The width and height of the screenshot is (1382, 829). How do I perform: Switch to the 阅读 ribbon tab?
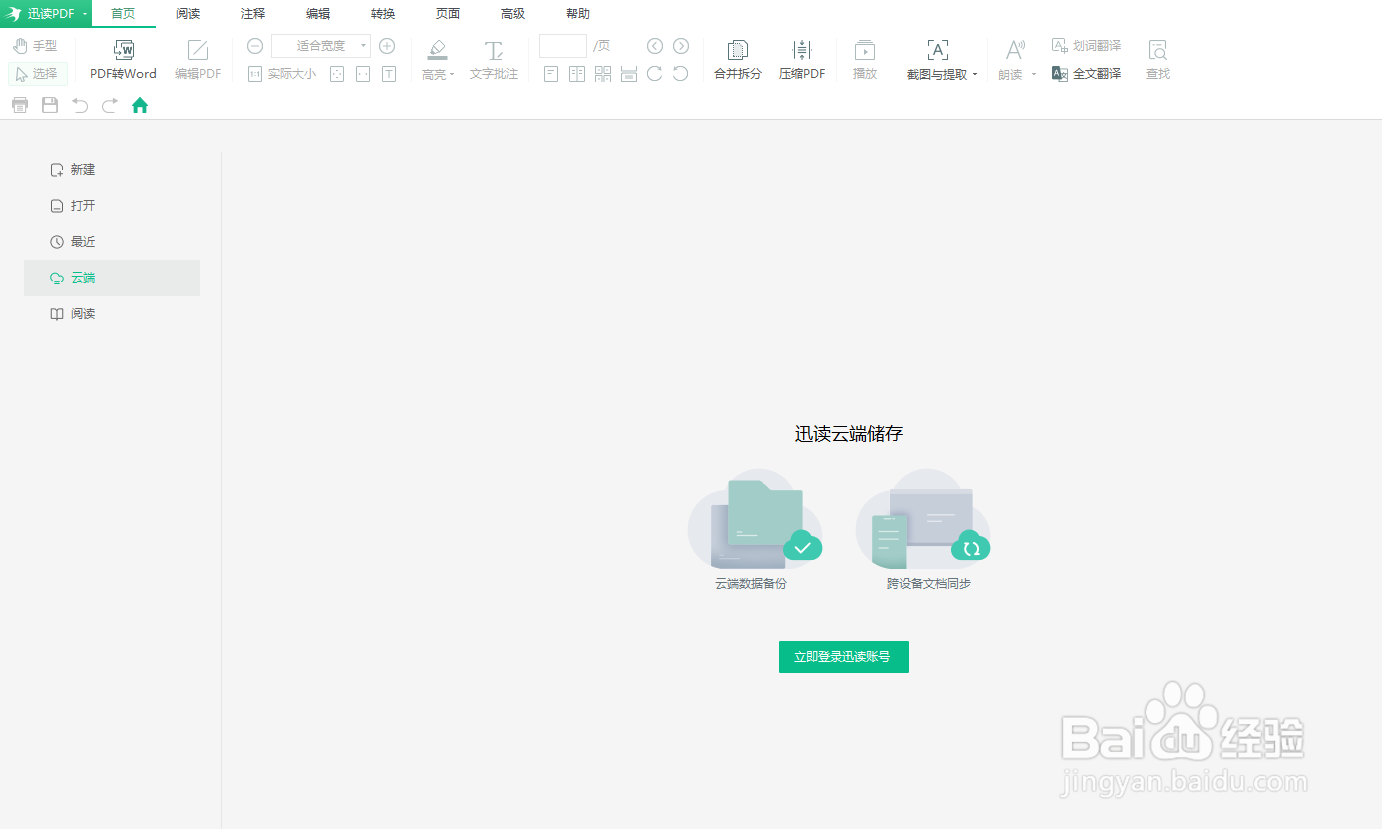tap(188, 14)
